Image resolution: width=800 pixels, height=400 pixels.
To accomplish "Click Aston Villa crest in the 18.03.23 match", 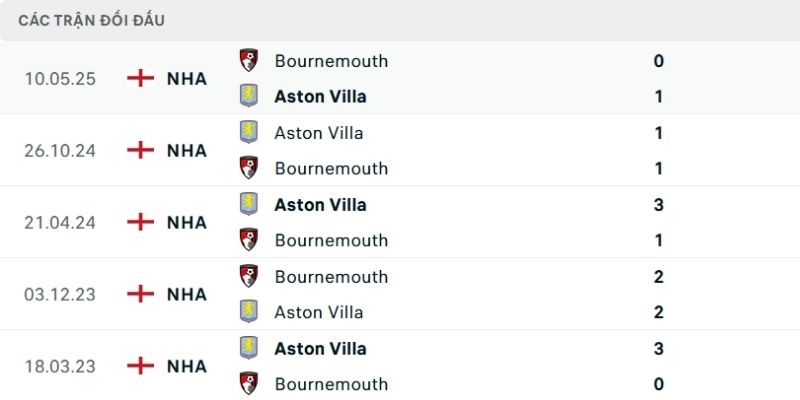I will (x=249, y=348).
